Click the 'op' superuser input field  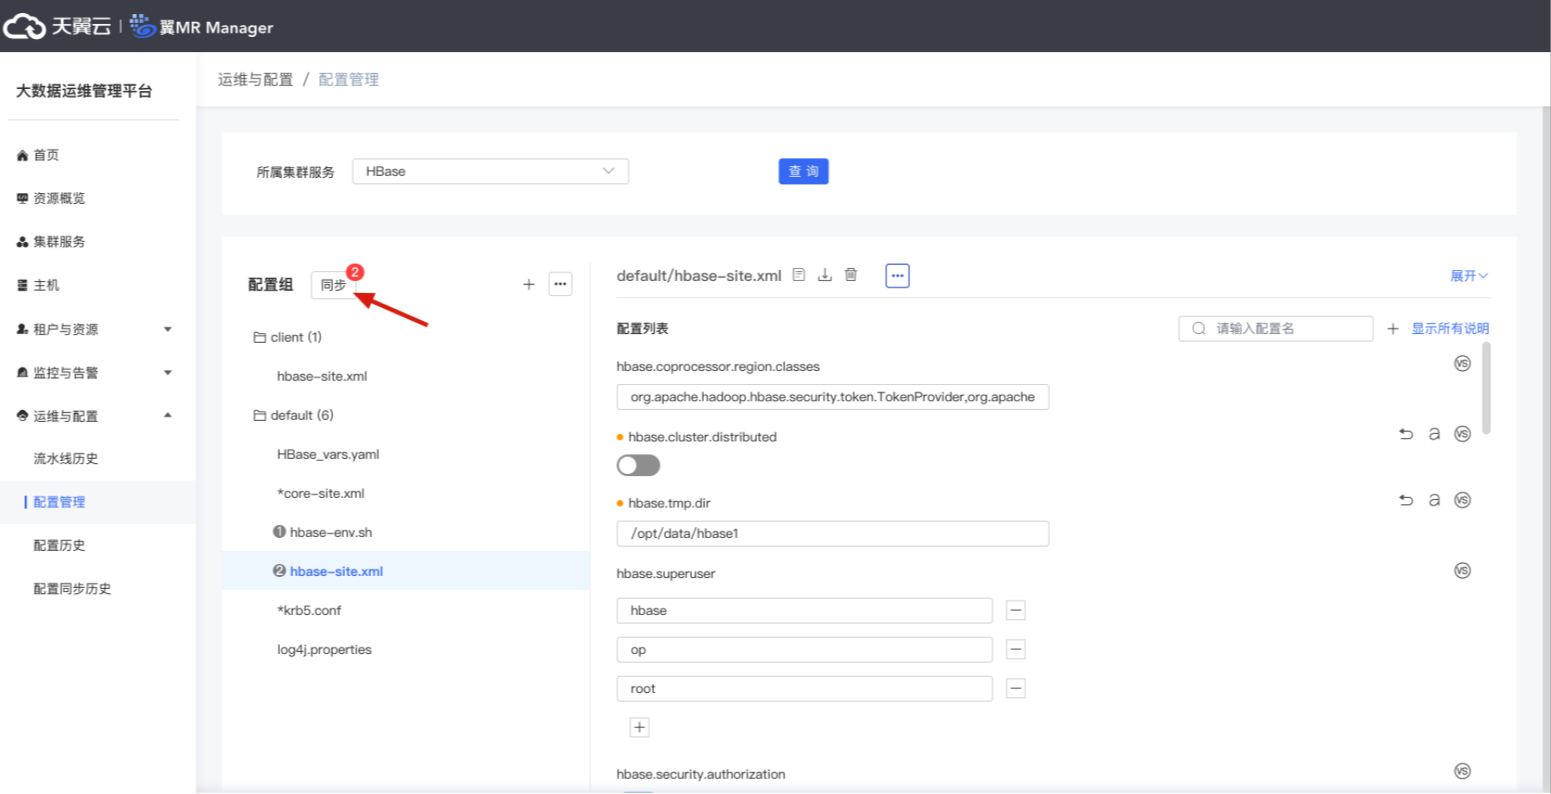click(x=805, y=650)
